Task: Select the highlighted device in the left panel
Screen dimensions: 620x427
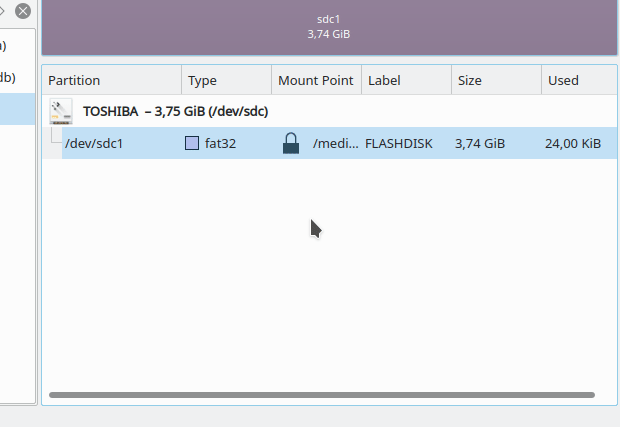Action: click(17, 109)
